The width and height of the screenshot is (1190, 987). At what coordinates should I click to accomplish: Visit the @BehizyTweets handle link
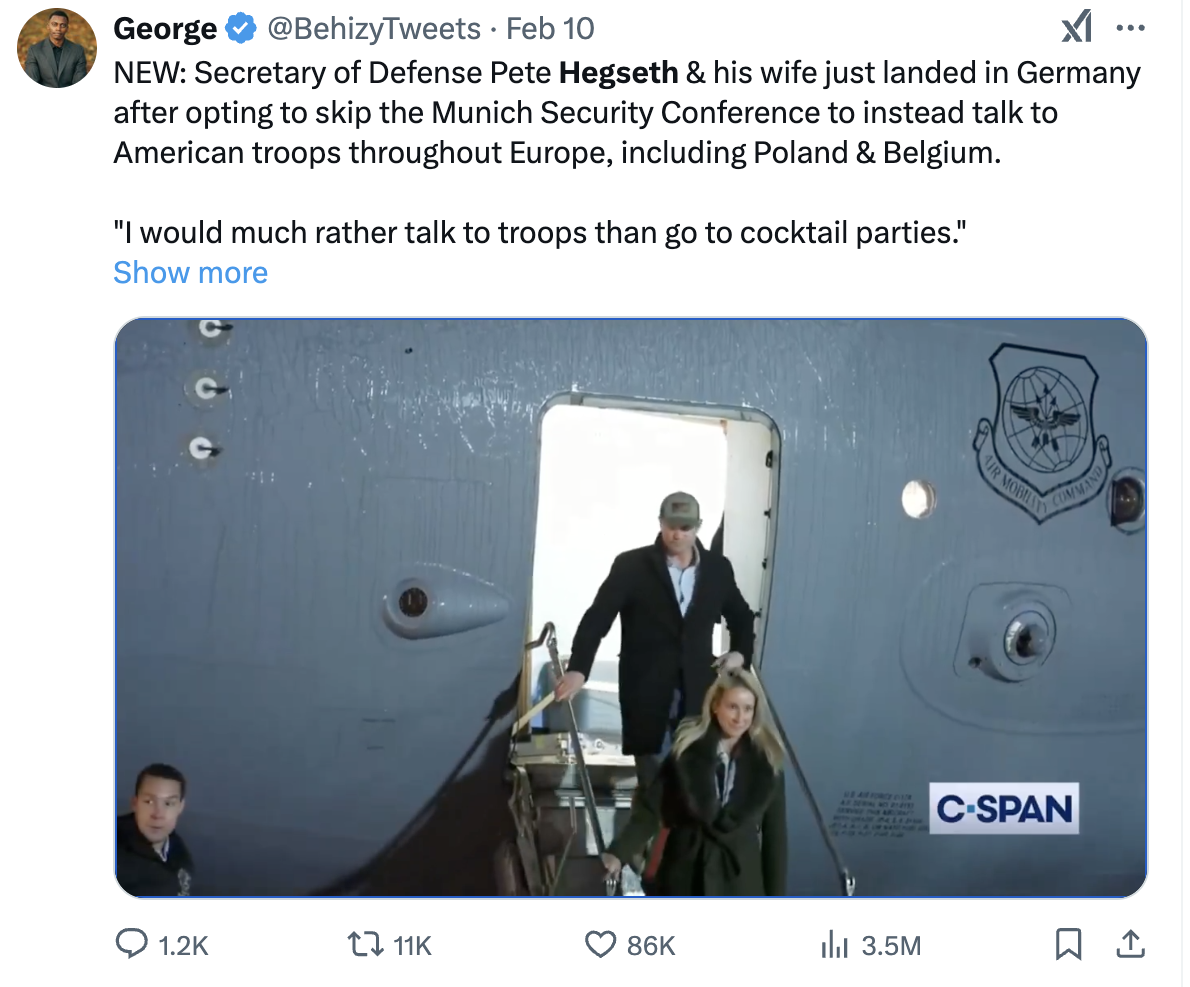pyautogui.click(x=373, y=29)
